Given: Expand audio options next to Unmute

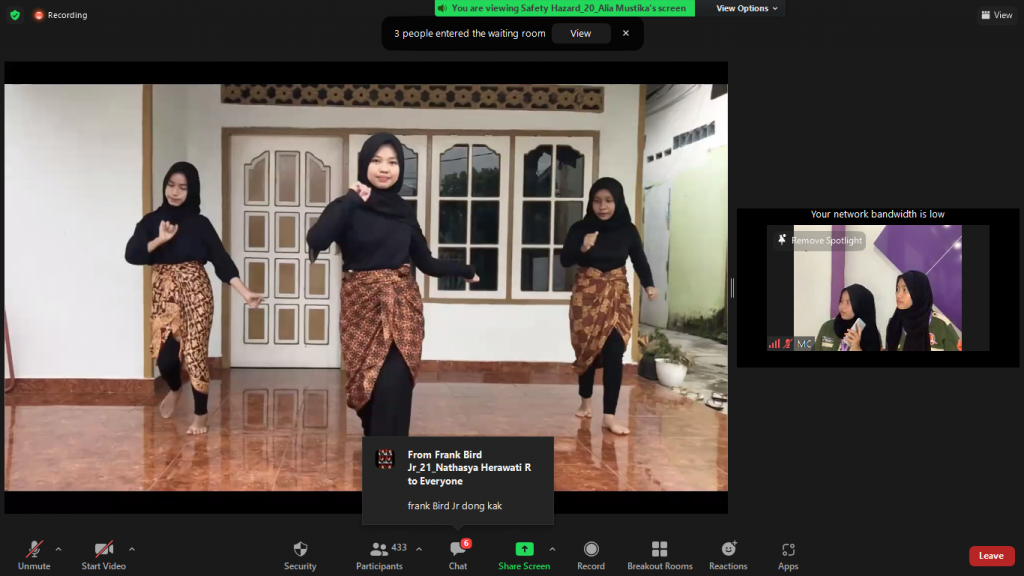Looking at the screenshot, I should click(x=58, y=549).
